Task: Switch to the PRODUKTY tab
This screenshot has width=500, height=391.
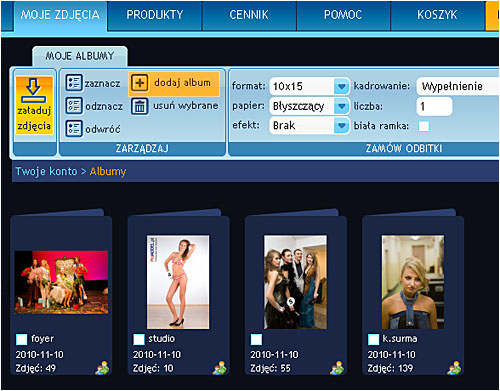Action: (155, 15)
